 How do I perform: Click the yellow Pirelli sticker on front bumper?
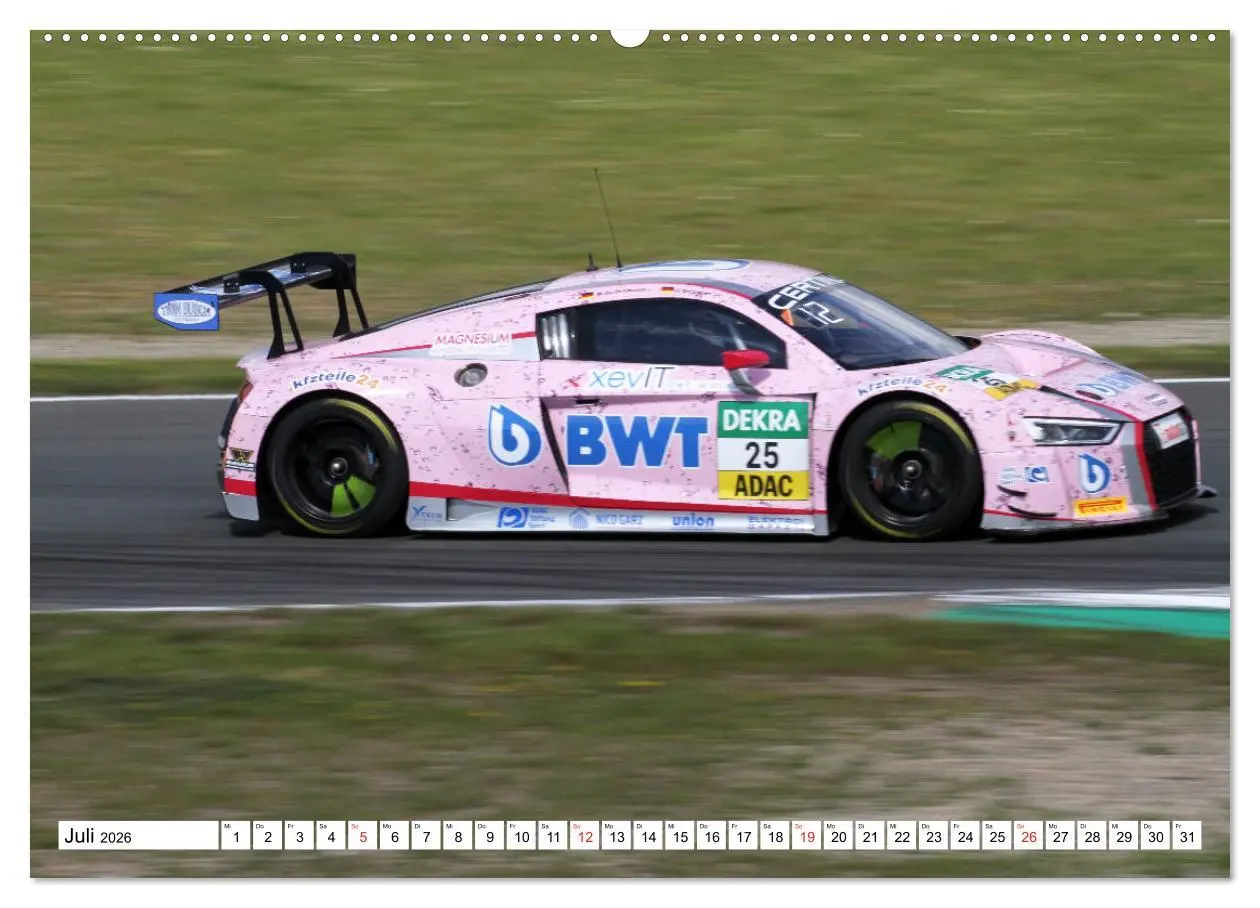(x=1100, y=506)
